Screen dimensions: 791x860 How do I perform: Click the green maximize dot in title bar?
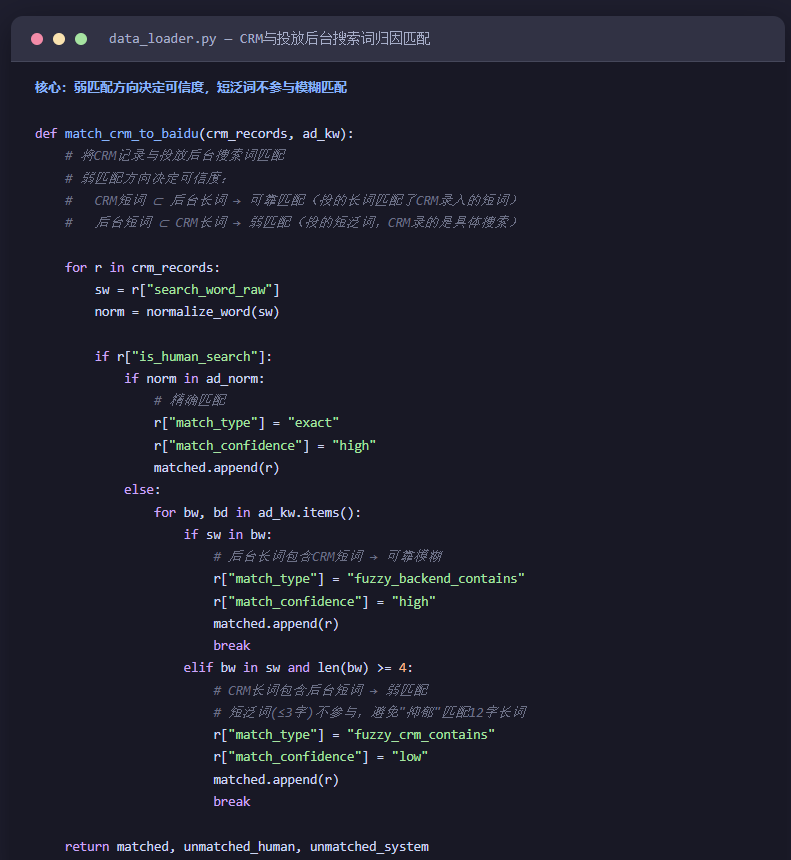(81, 39)
